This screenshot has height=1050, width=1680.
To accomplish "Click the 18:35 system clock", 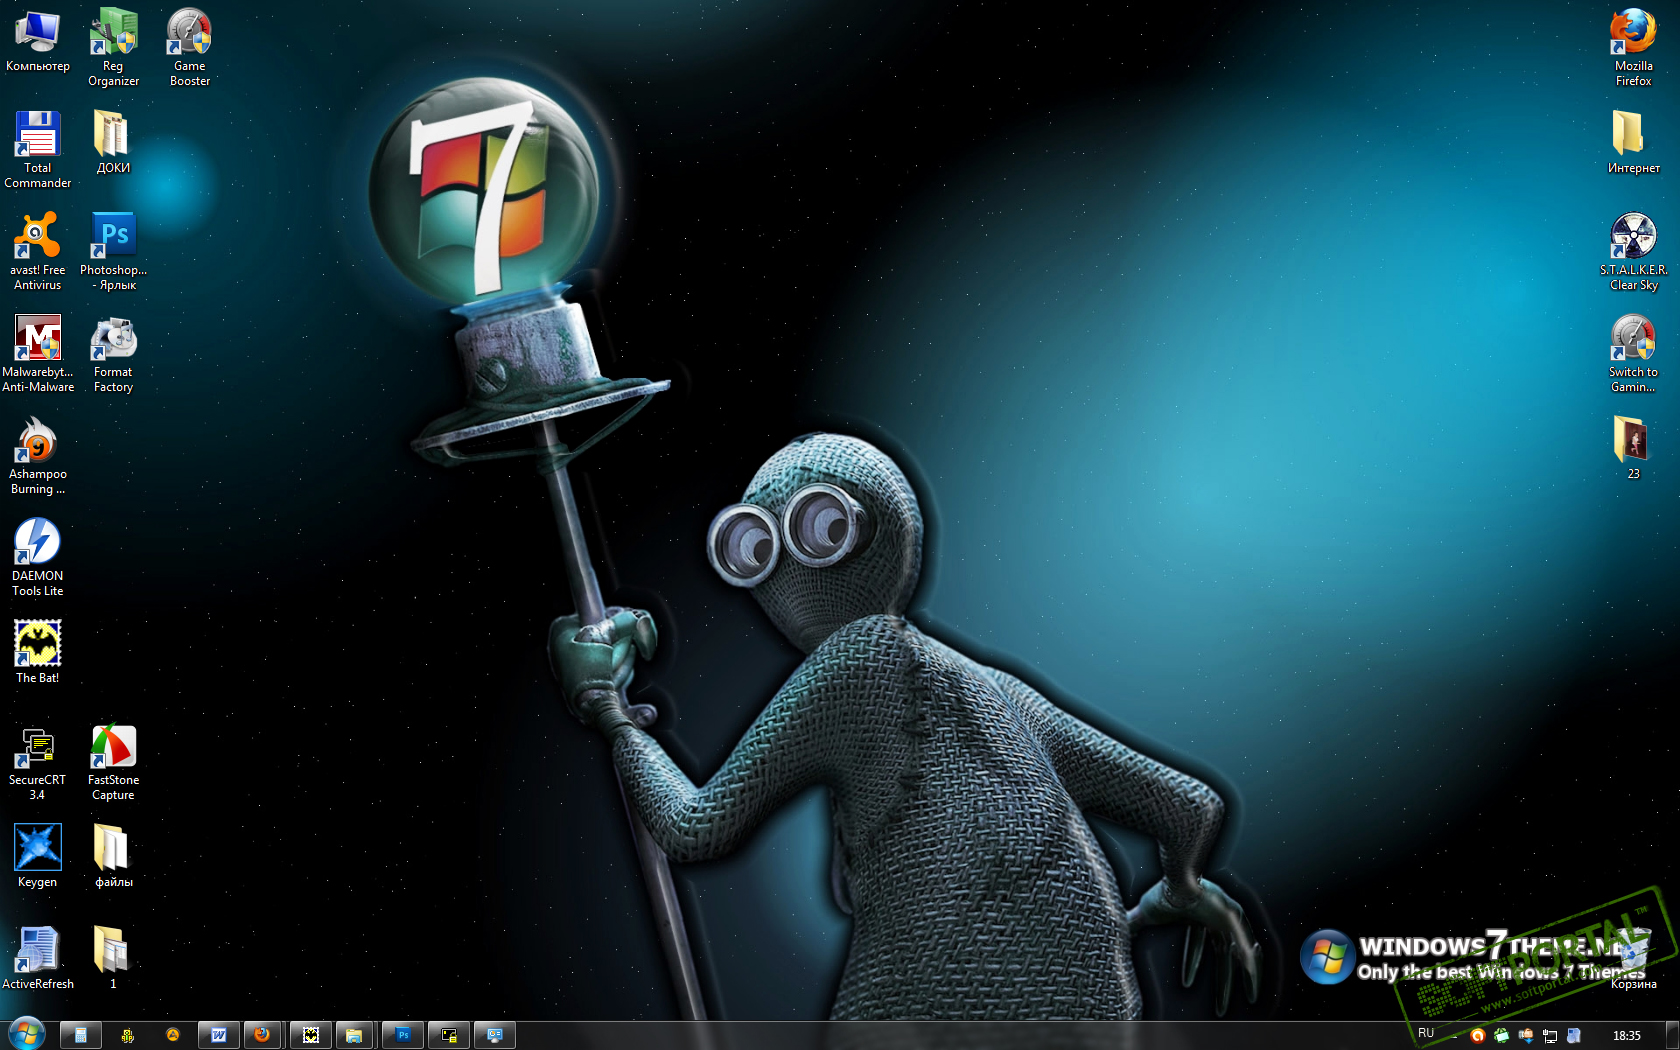I will click(x=1627, y=1036).
